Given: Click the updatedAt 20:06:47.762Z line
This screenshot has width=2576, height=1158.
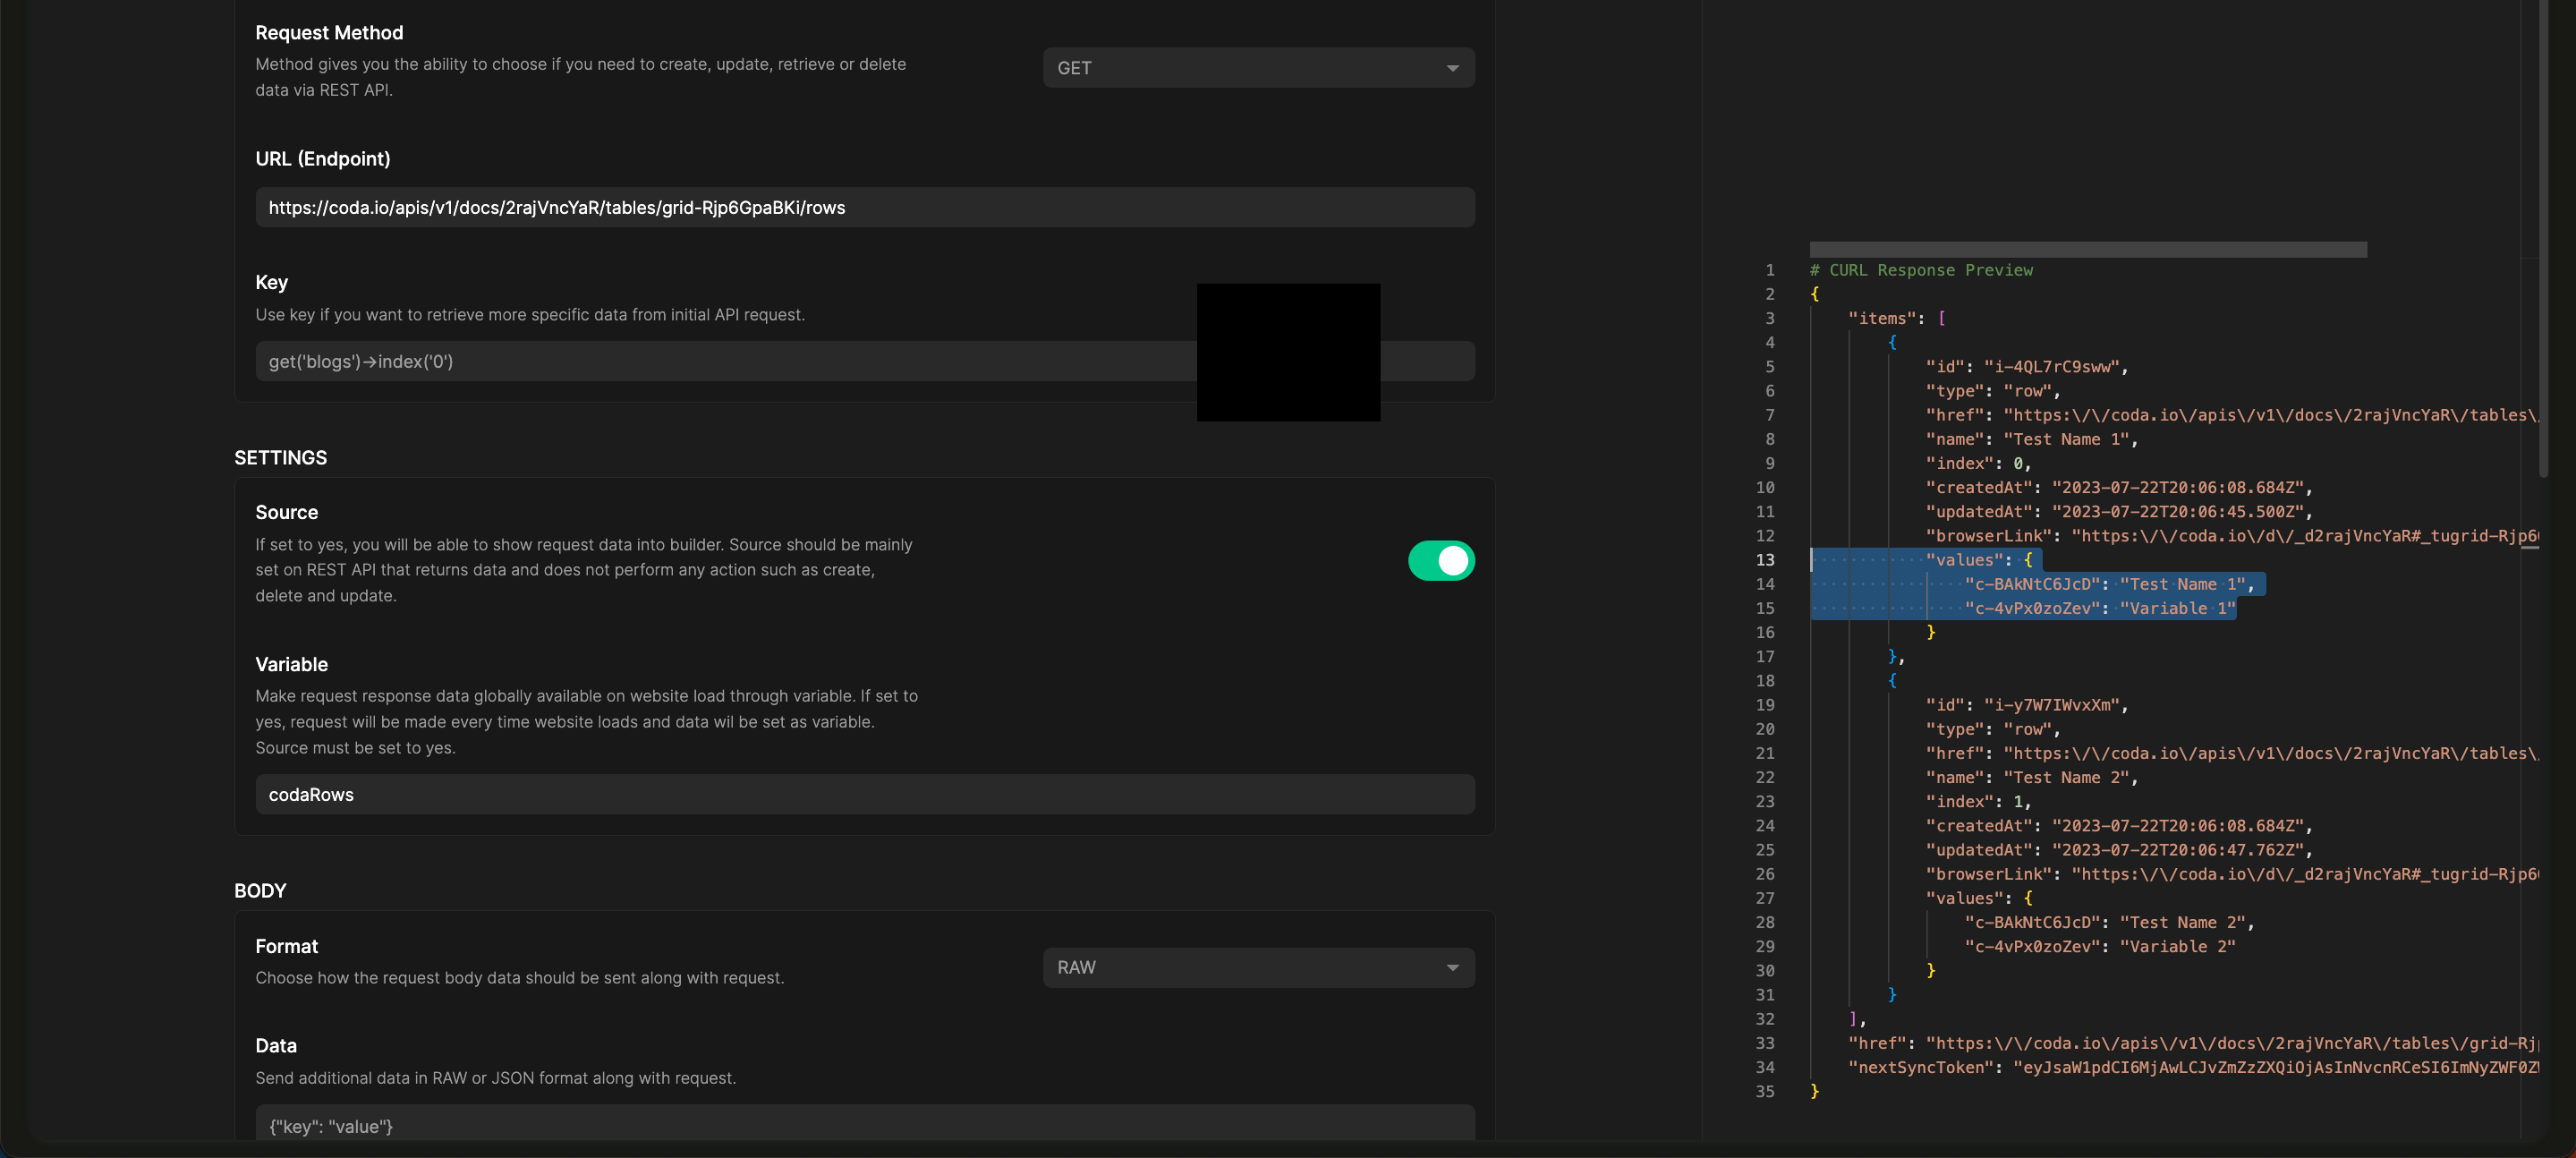Looking at the screenshot, I should coord(2119,850).
